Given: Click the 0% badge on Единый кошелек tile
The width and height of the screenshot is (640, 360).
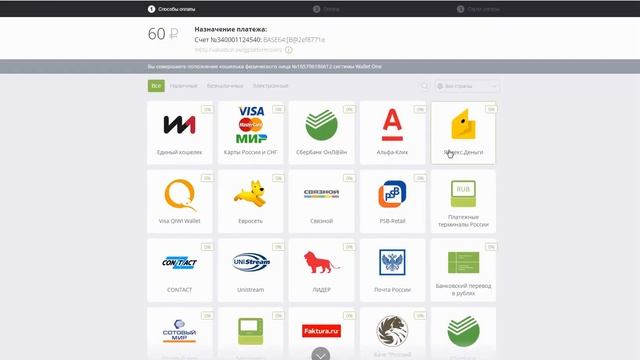Looking at the screenshot, I should (x=207, y=109).
